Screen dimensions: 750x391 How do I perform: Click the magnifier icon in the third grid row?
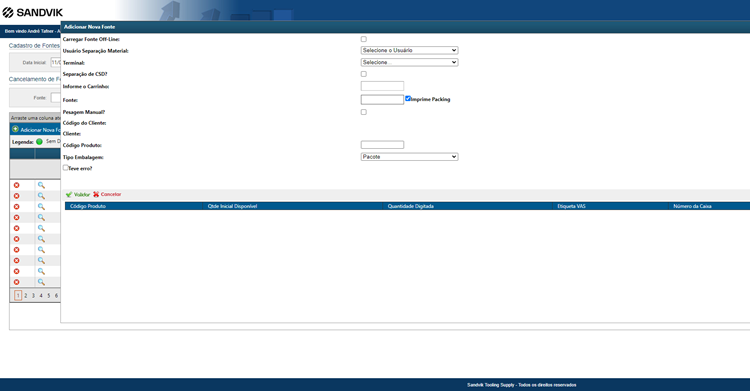[x=41, y=207]
